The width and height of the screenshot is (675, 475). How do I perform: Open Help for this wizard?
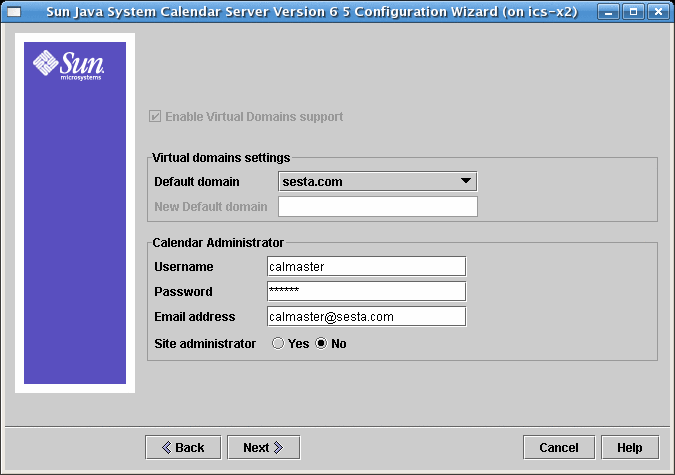coord(630,448)
